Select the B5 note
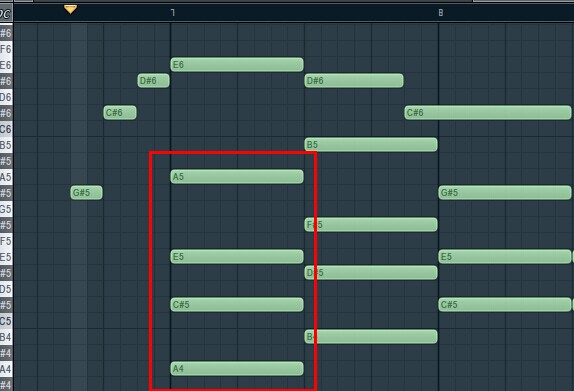This screenshot has height=391, width=574. [371, 145]
